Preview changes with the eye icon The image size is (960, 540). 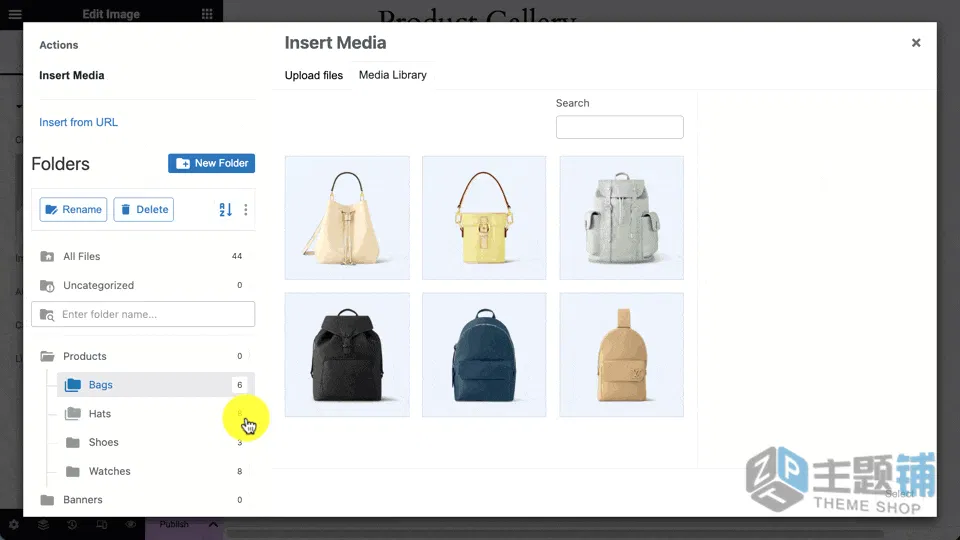tap(130, 525)
